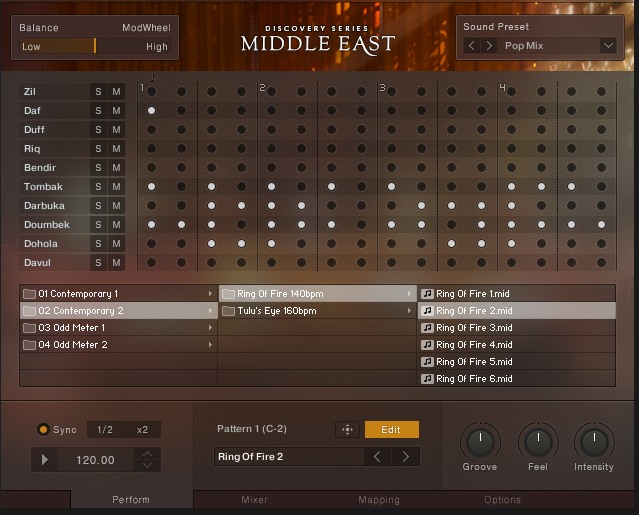
Task: Go to previous pattern Ring Of Fire
Action: 377,457
